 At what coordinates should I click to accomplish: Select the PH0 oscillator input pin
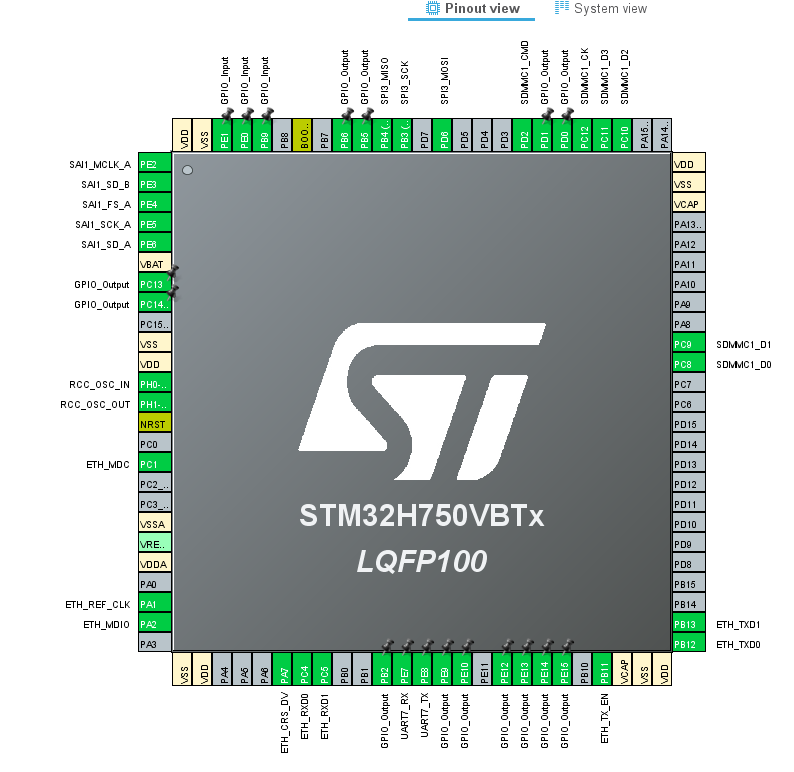[155, 384]
